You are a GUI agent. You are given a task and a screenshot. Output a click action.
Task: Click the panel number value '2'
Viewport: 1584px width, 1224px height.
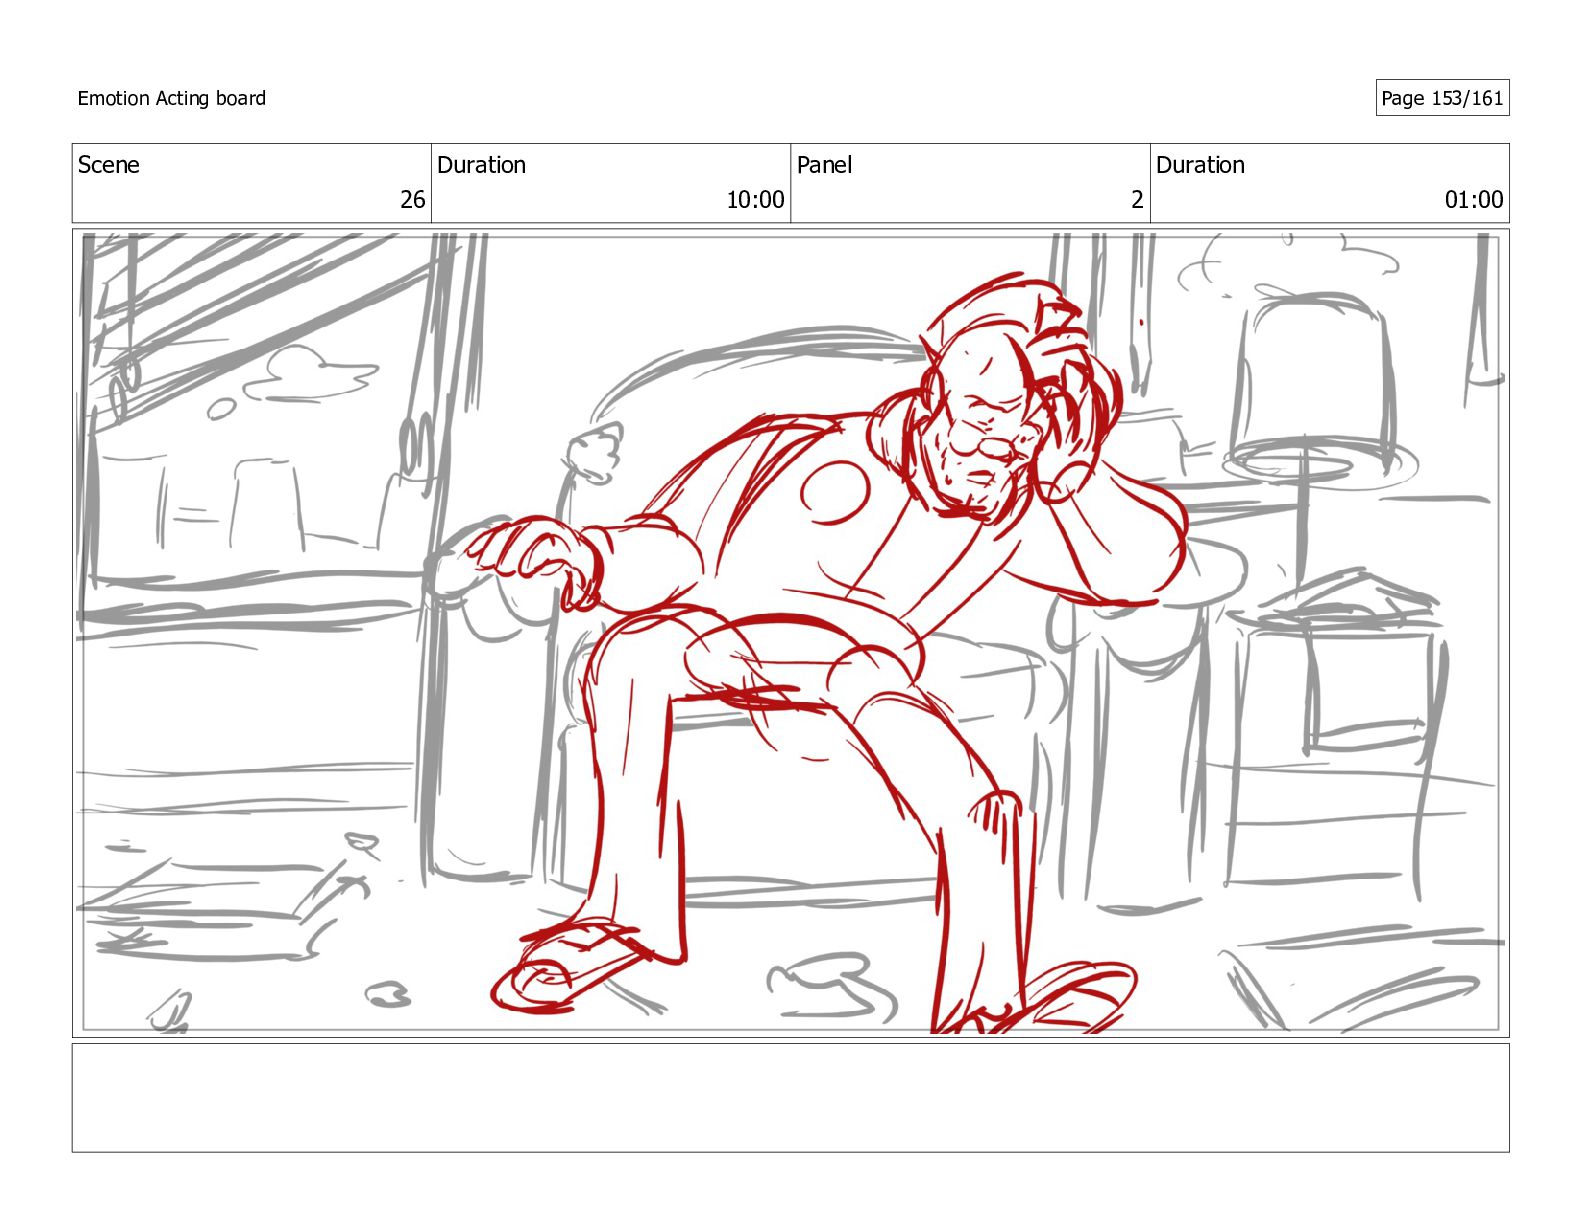(1137, 200)
